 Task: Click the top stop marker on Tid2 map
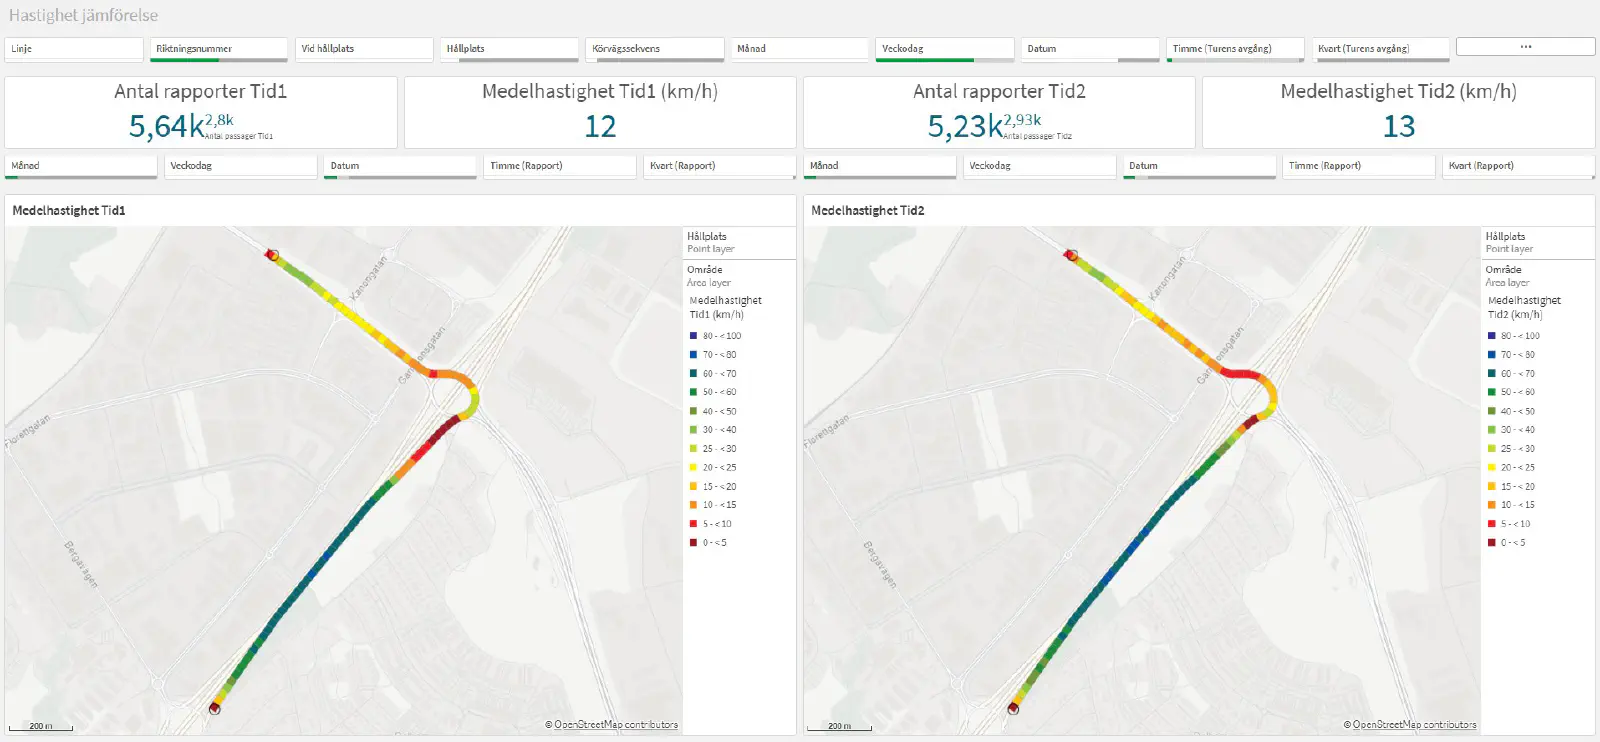click(1072, 255)
